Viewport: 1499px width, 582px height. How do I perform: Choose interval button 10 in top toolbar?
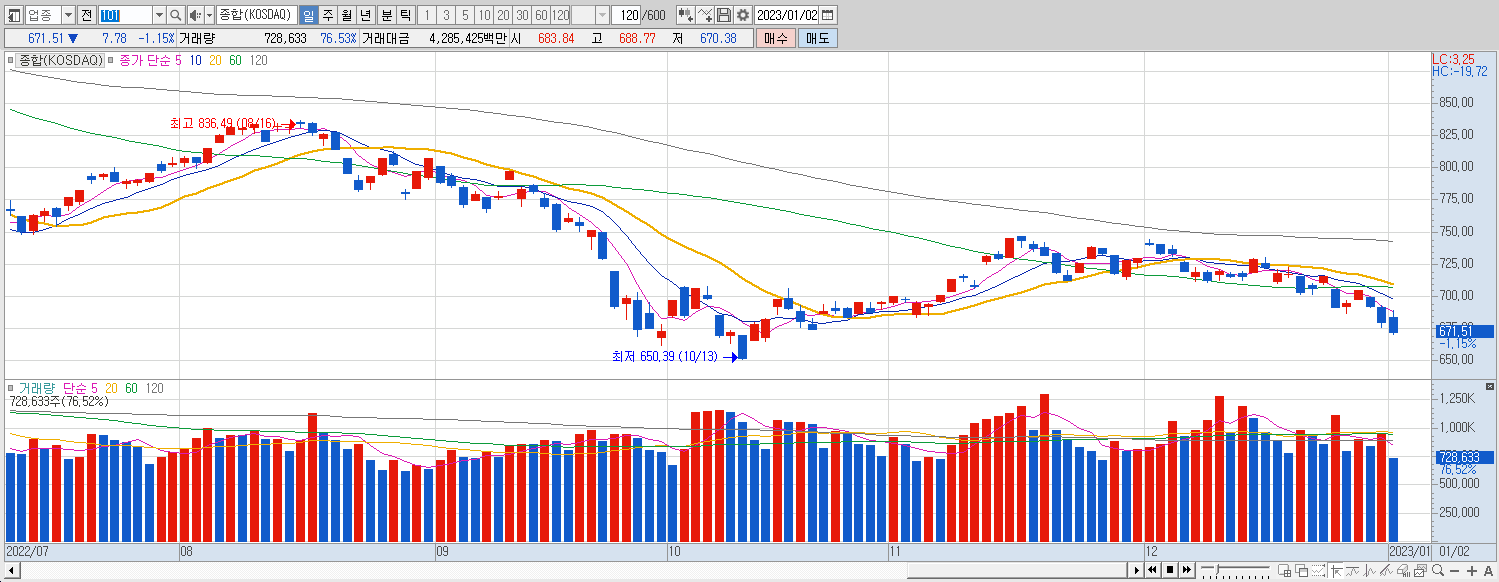(484, 15)
